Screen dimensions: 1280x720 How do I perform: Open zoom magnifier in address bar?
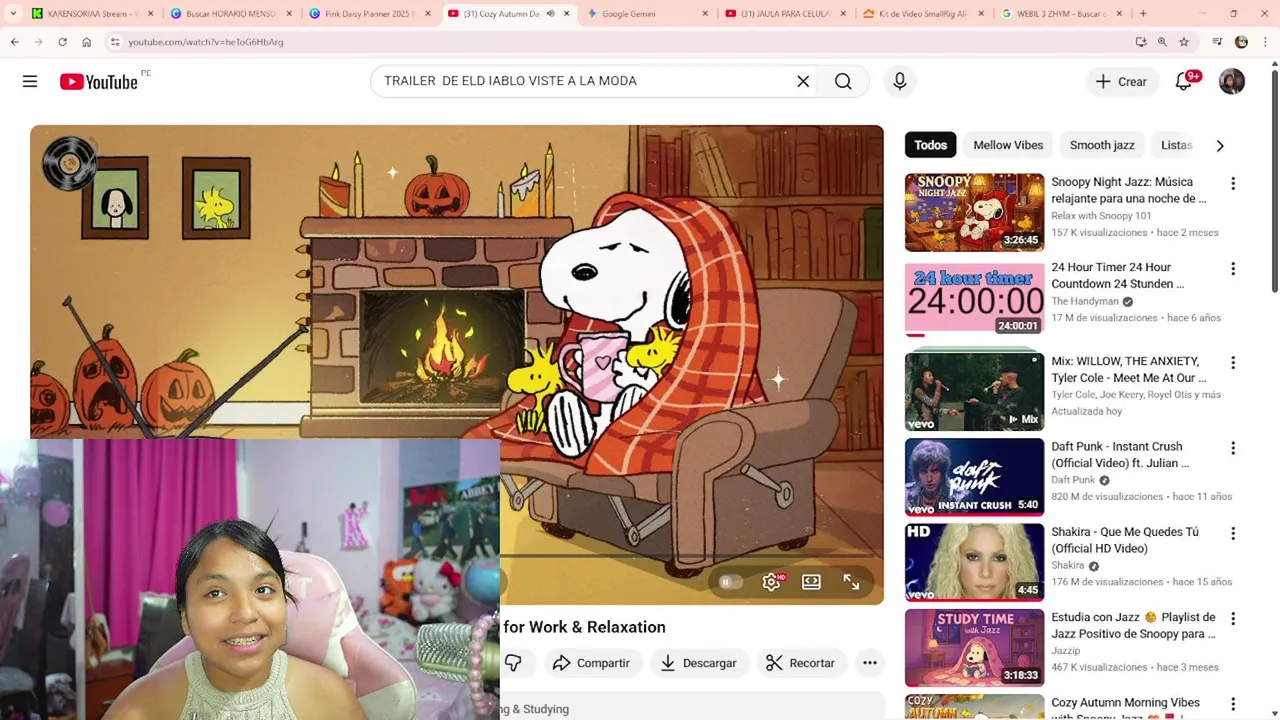[1162, 42]
